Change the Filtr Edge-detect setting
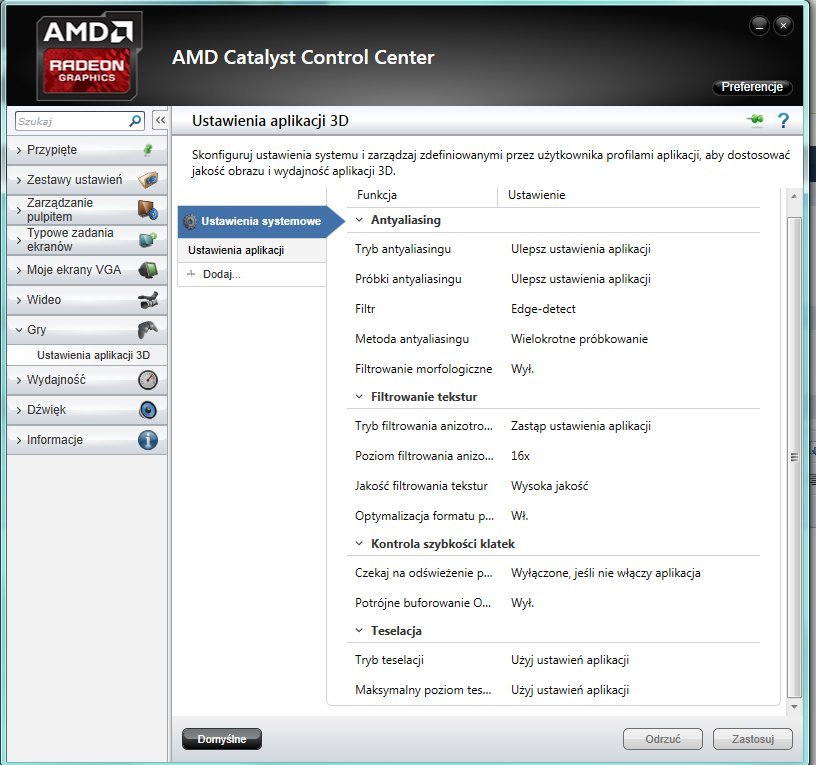This screenshot has width=816, height=765. pyautogui.click(x=543, y=309)
